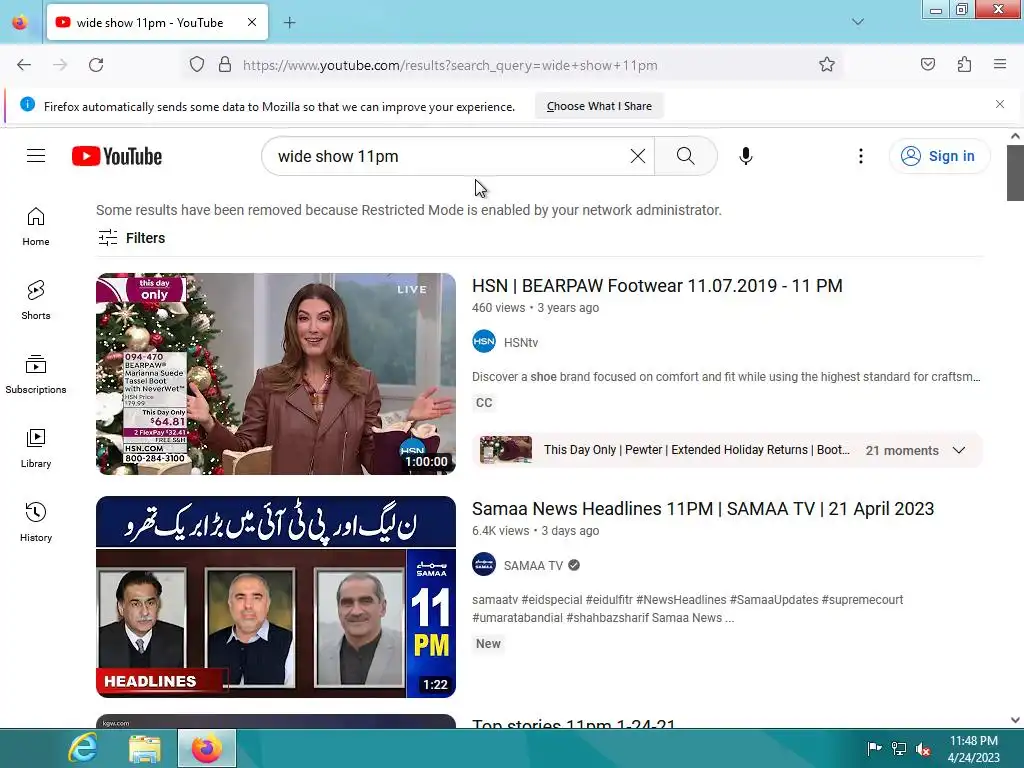Screen dimensions: 1024x768
Task: Go back with the browser back arrow
Action: point(24,65)
